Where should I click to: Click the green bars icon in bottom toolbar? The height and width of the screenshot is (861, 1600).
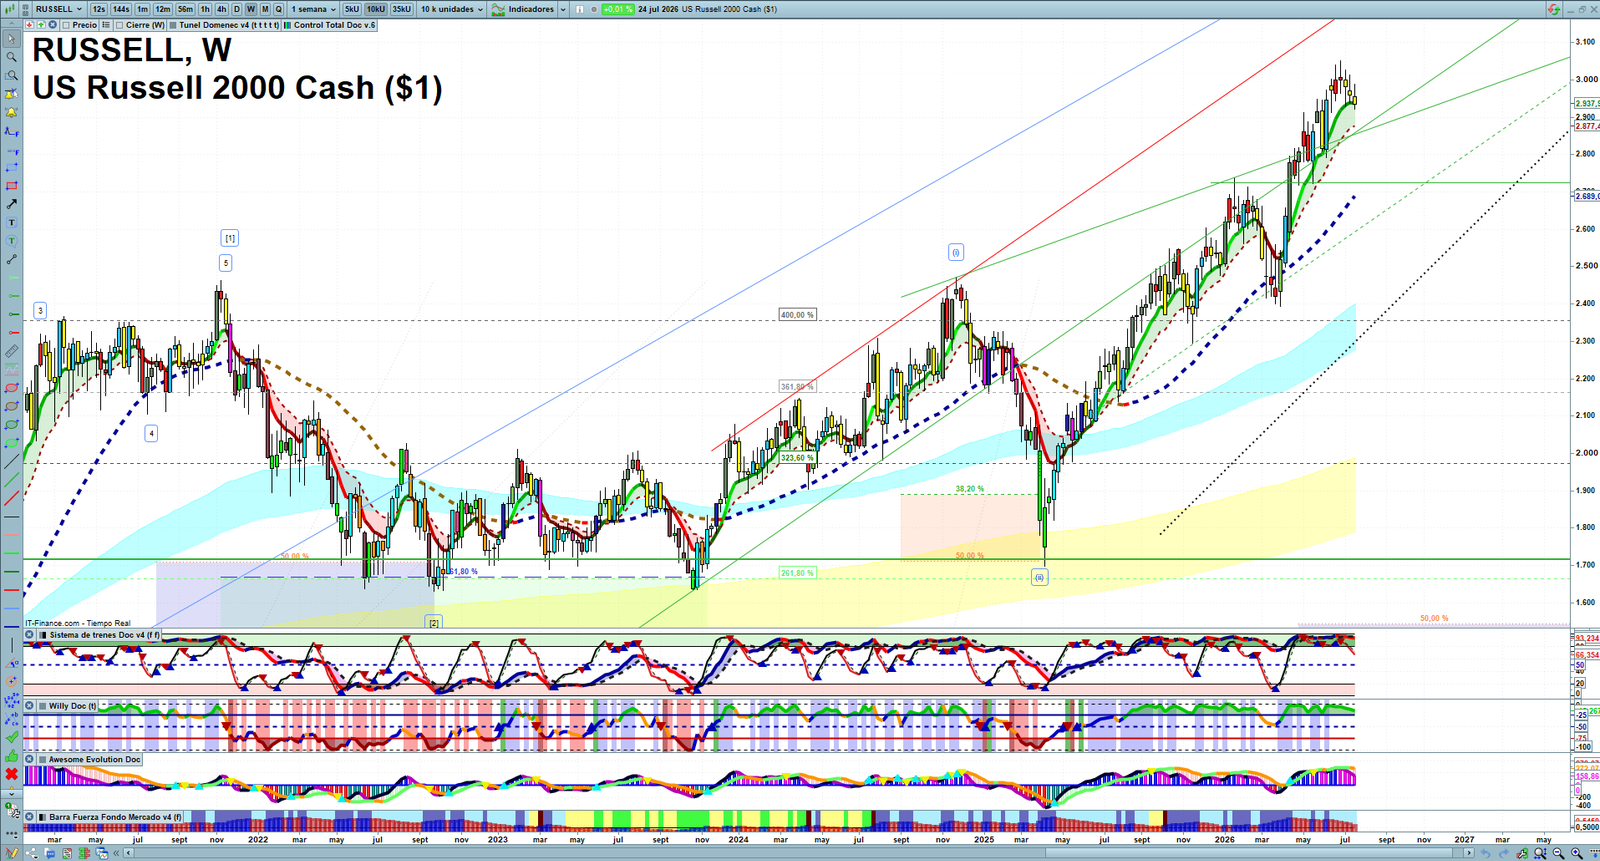click(x=84, y=853)
